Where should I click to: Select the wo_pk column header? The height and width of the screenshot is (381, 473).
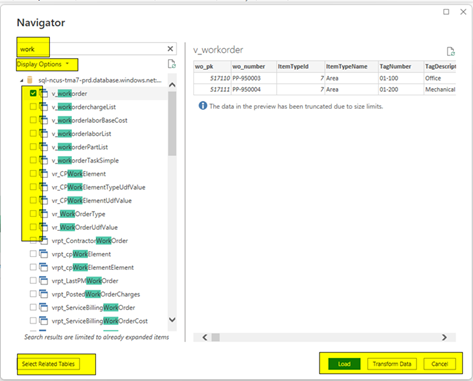[212, 66]
